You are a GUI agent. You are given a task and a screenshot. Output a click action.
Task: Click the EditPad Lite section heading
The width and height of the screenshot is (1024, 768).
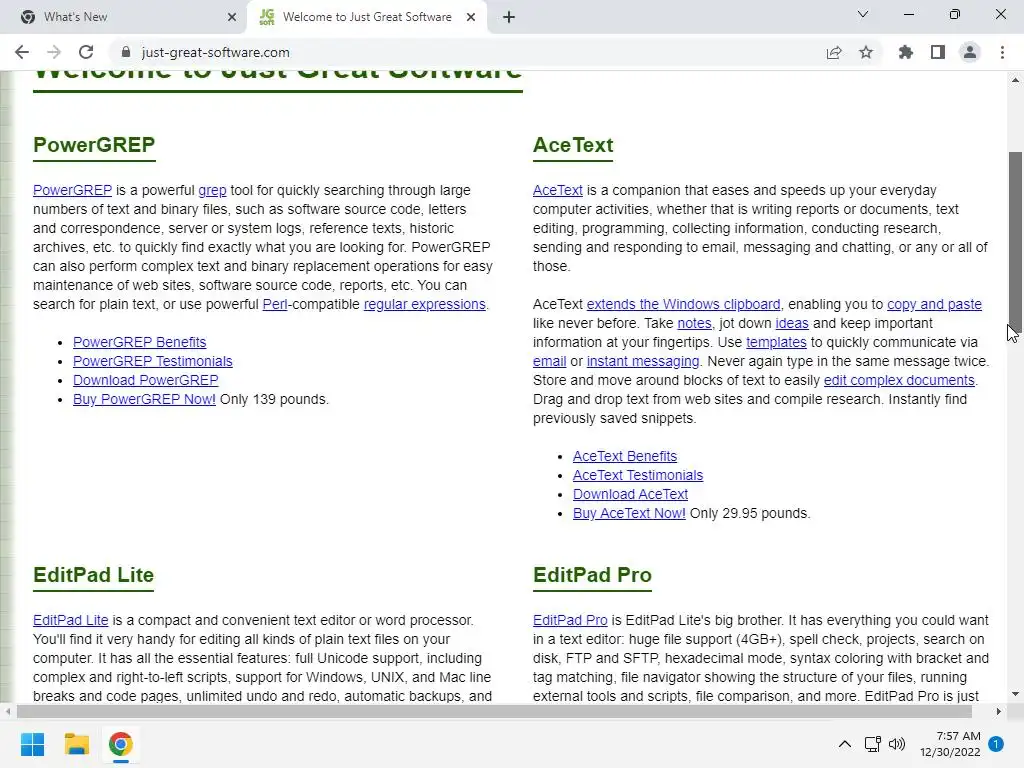(x=93, y=575)
